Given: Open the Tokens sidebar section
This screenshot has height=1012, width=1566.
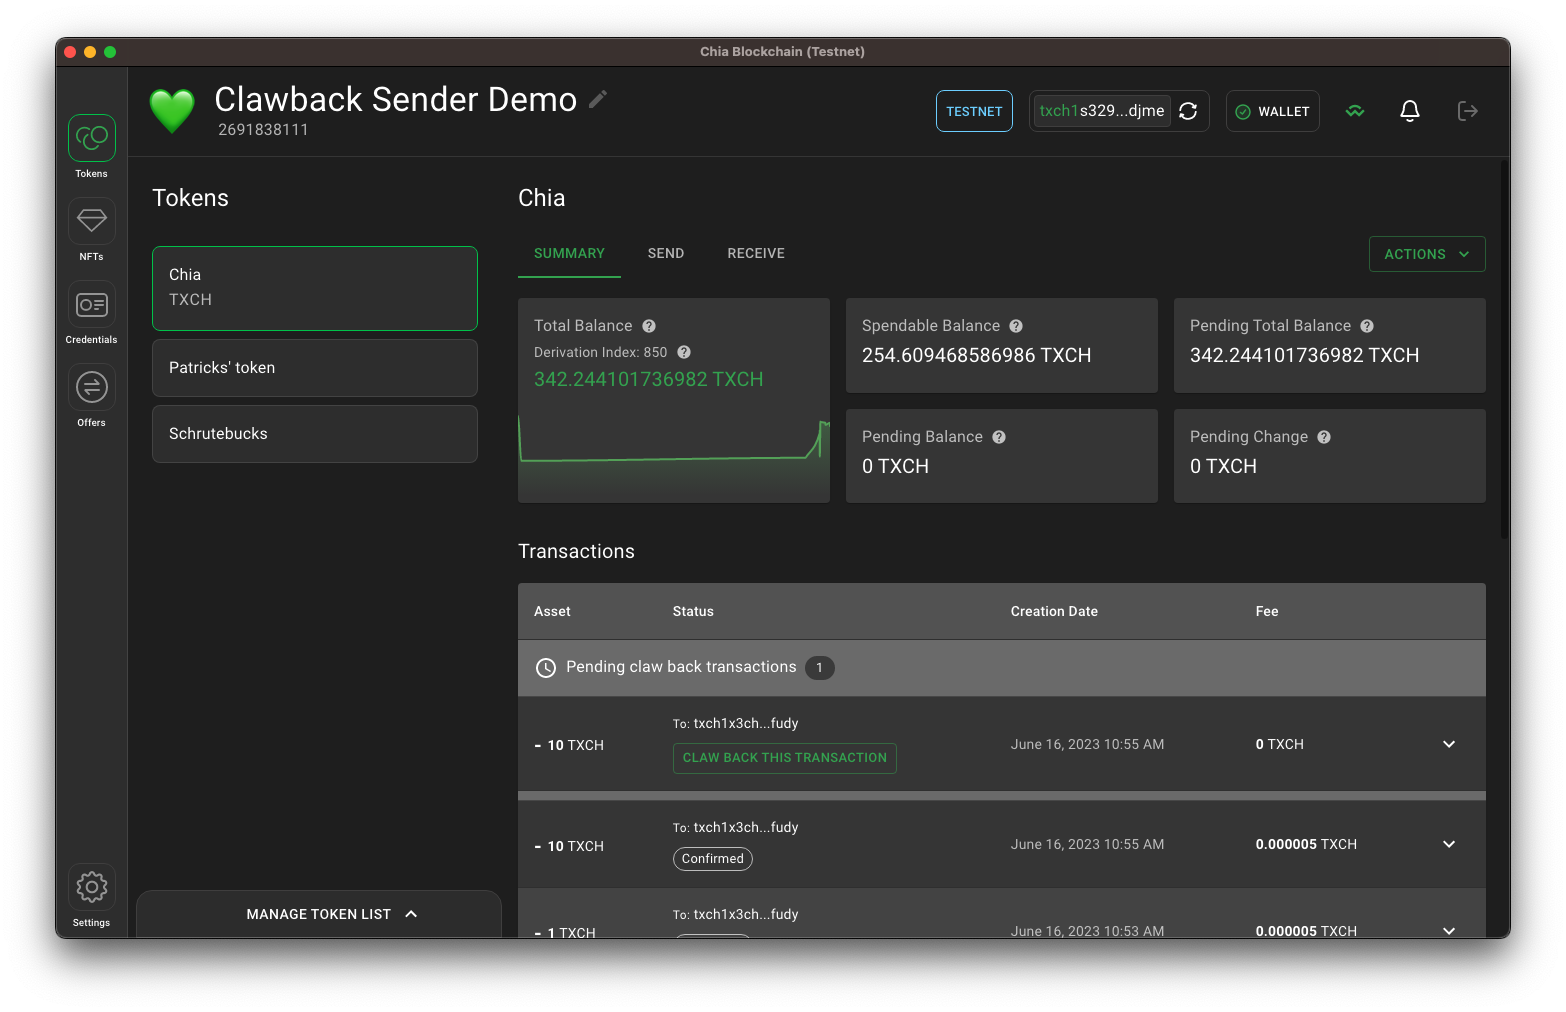Looking at the screenshot, I should click(92, 138).
